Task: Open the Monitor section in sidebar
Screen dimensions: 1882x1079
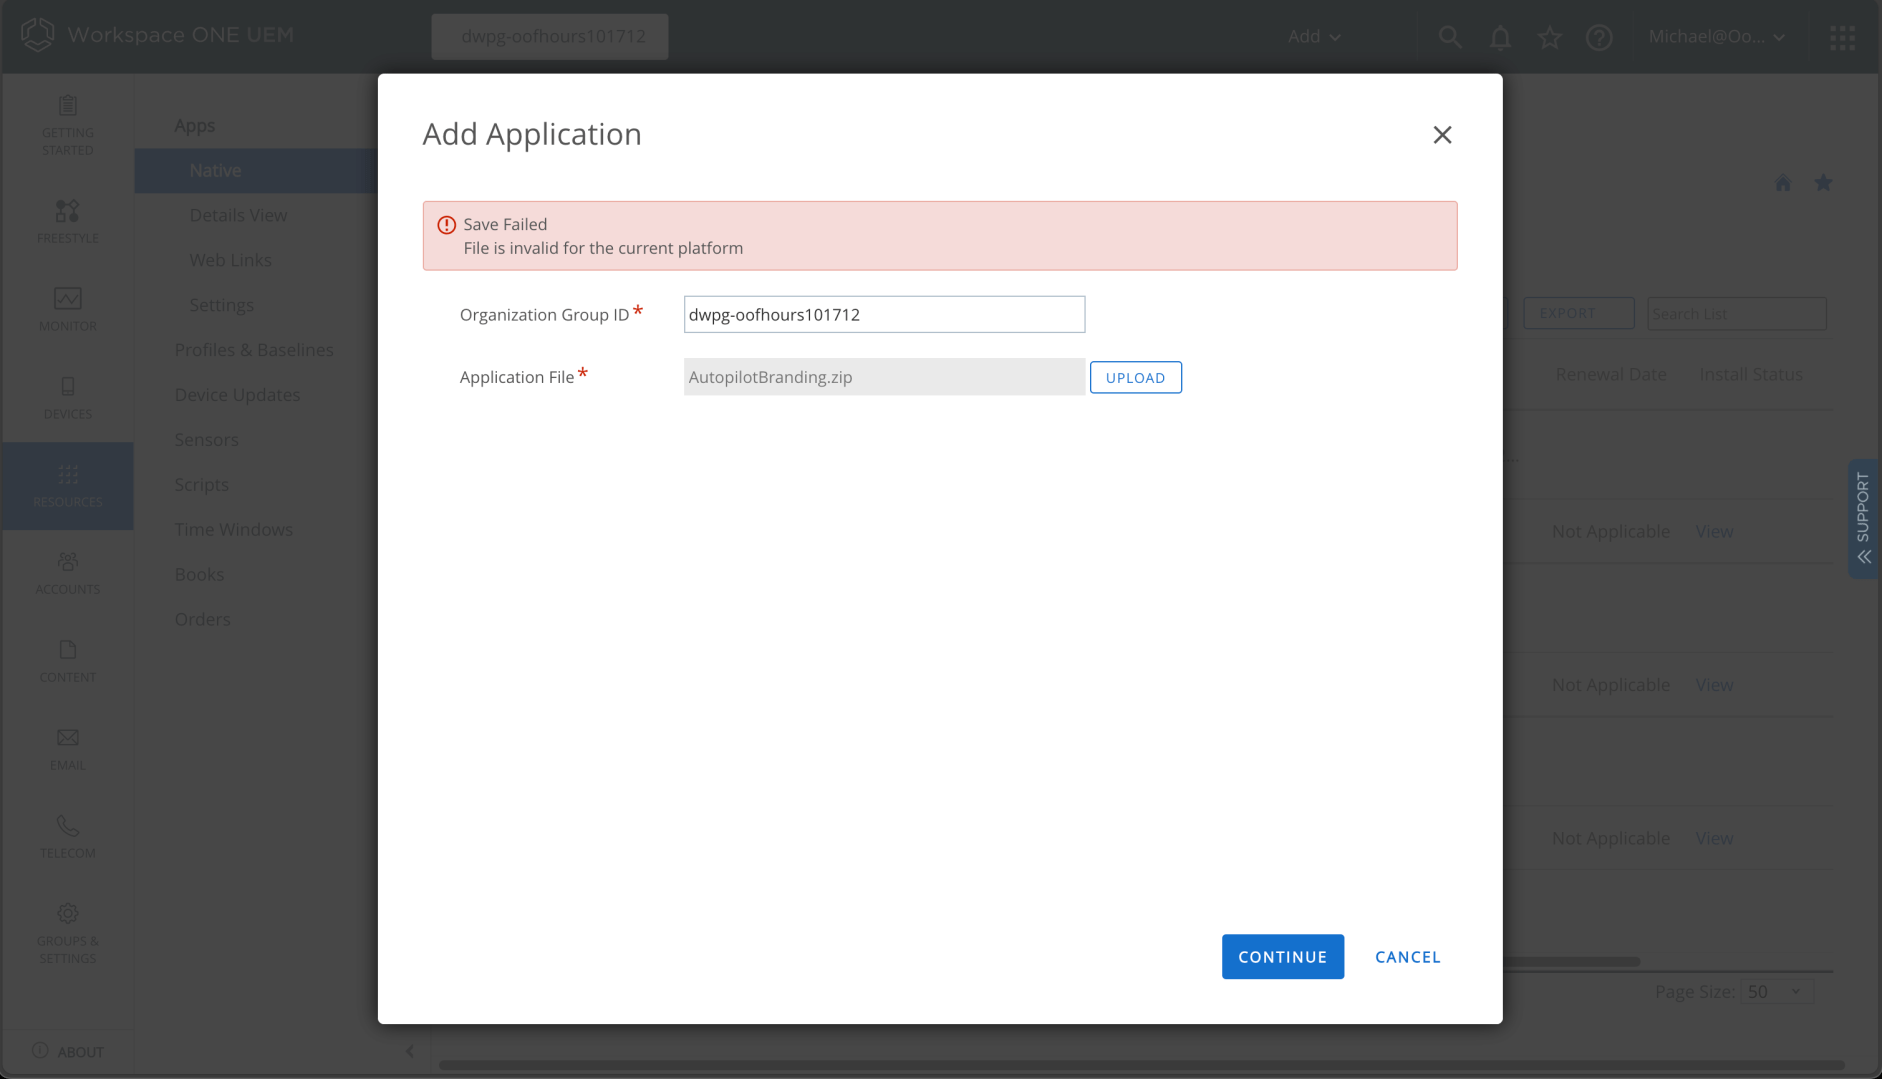Action: click(x=68, y=309)
